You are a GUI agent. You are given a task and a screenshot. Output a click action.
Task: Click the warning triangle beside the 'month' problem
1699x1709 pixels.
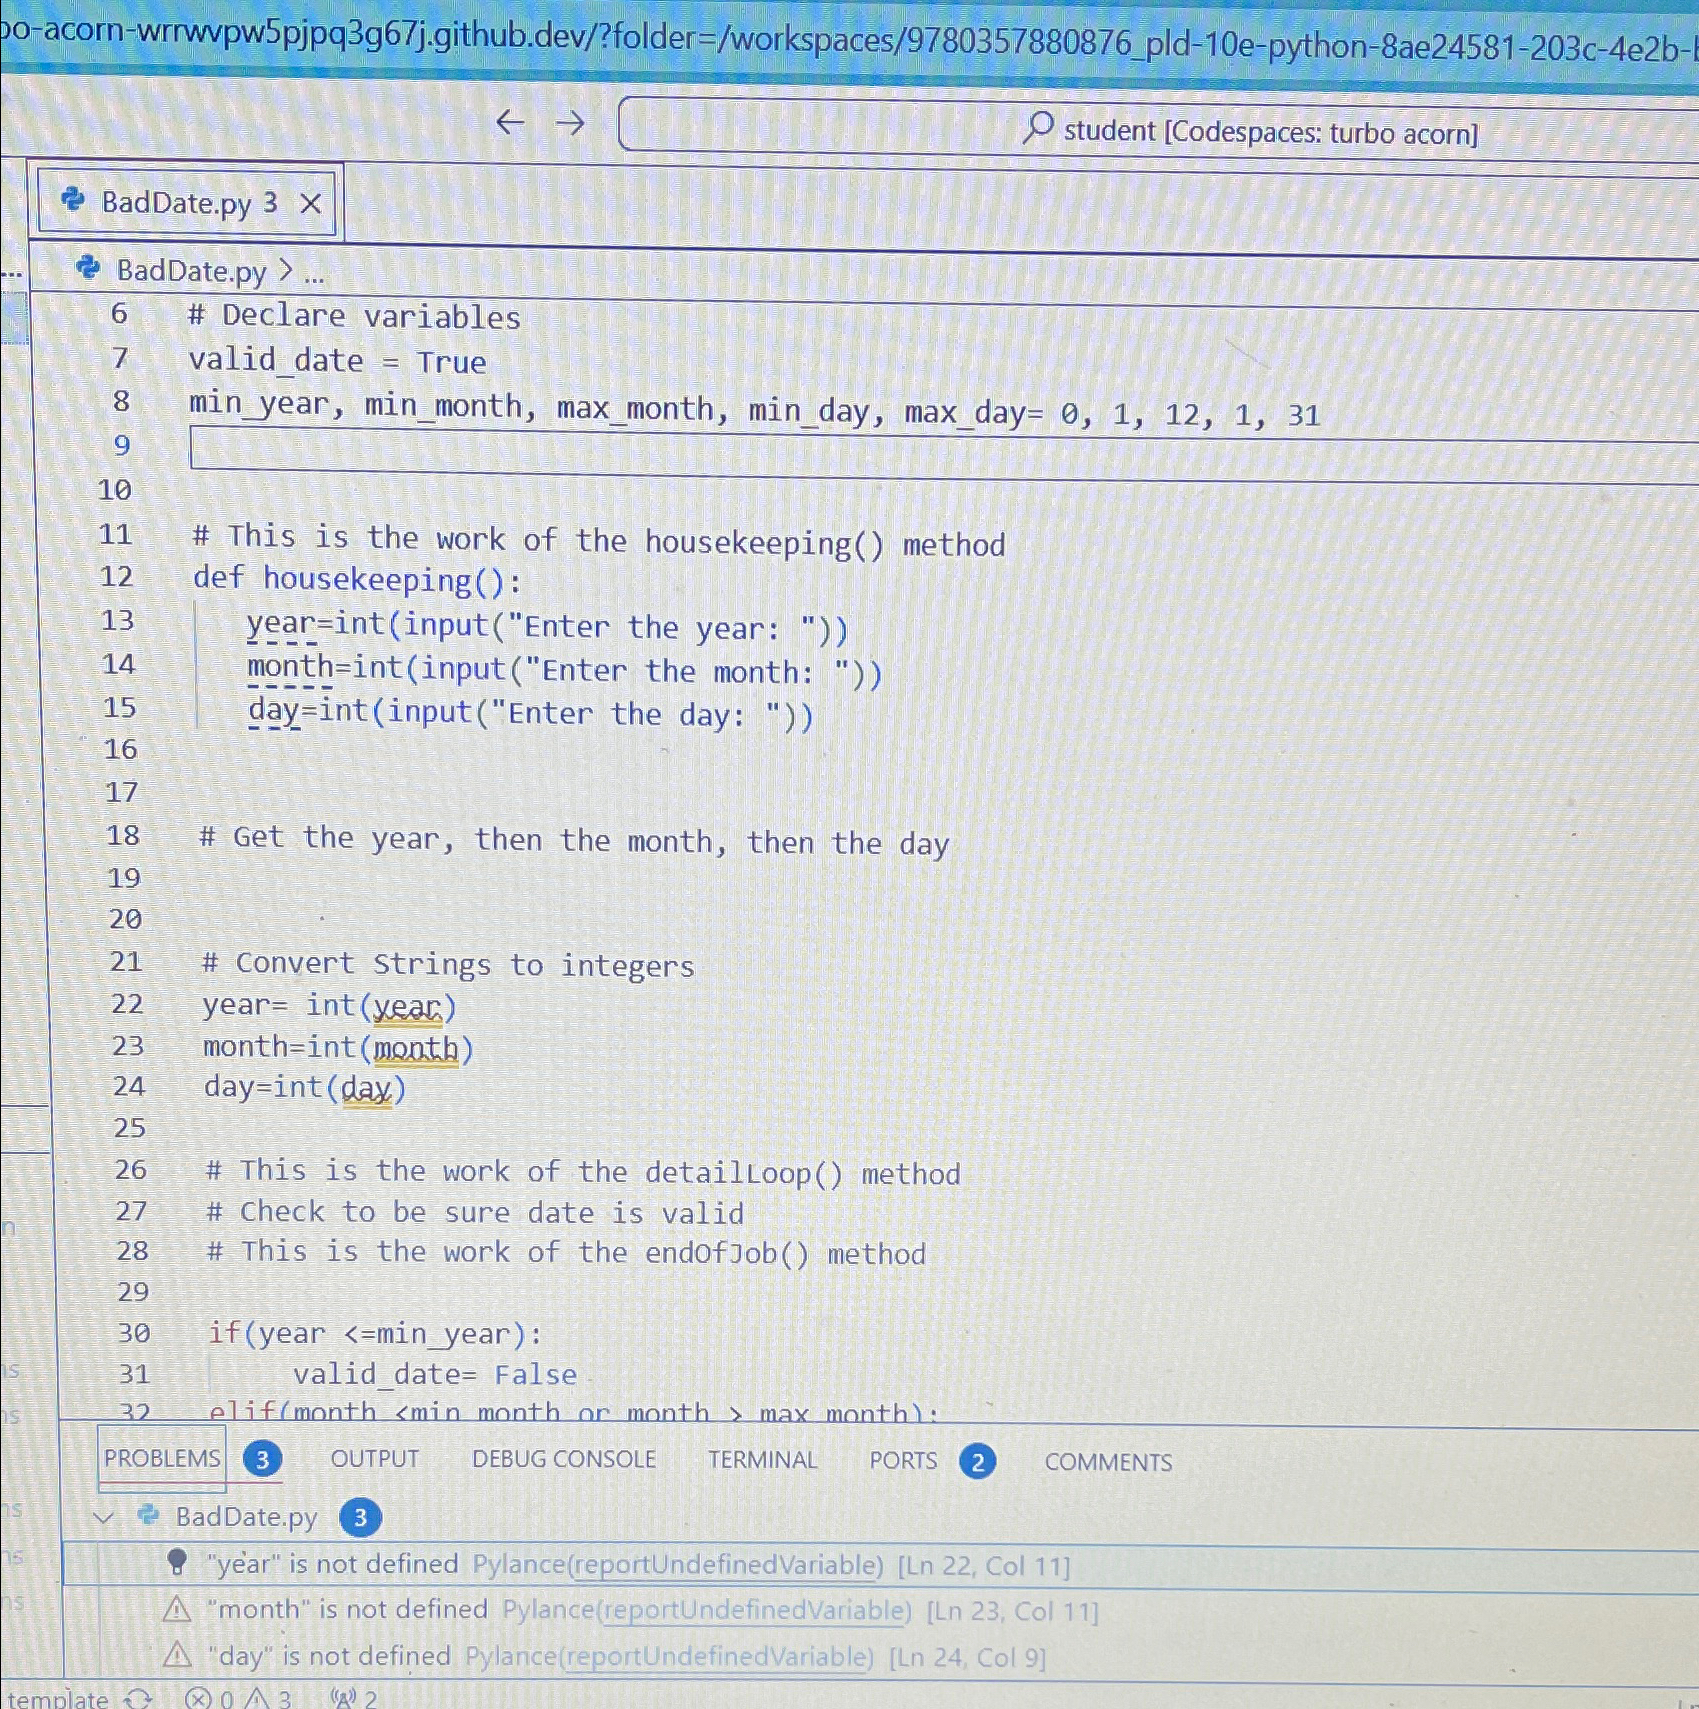tap(178, 1610)
